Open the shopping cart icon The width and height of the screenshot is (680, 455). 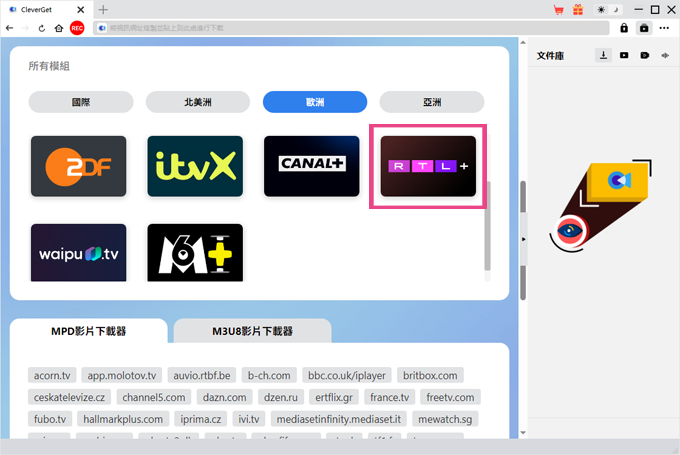pos(559,10)
